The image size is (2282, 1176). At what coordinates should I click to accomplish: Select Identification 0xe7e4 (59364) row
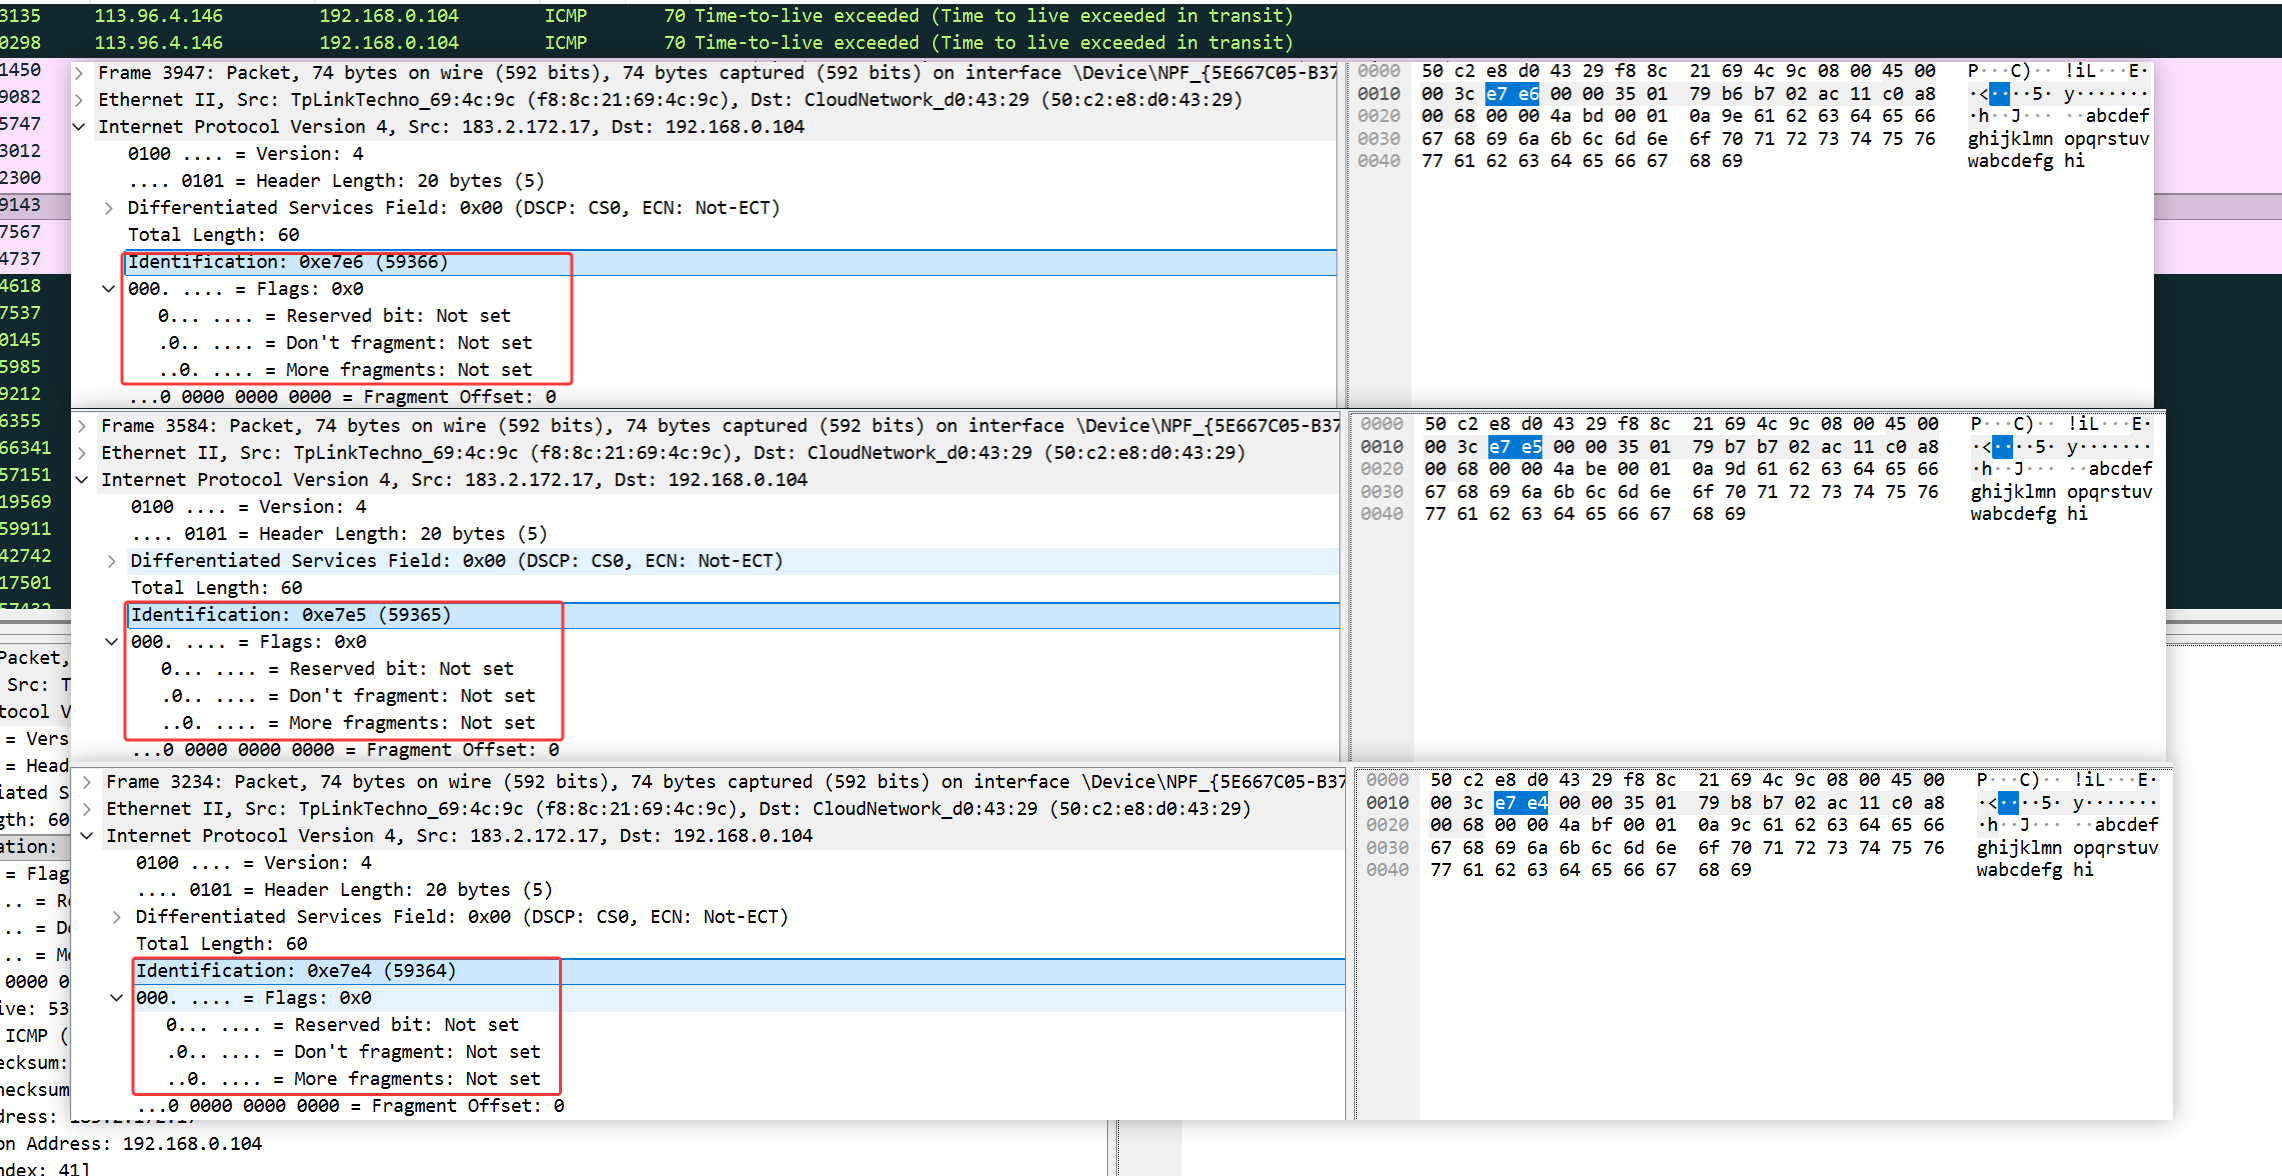point(296,971)
